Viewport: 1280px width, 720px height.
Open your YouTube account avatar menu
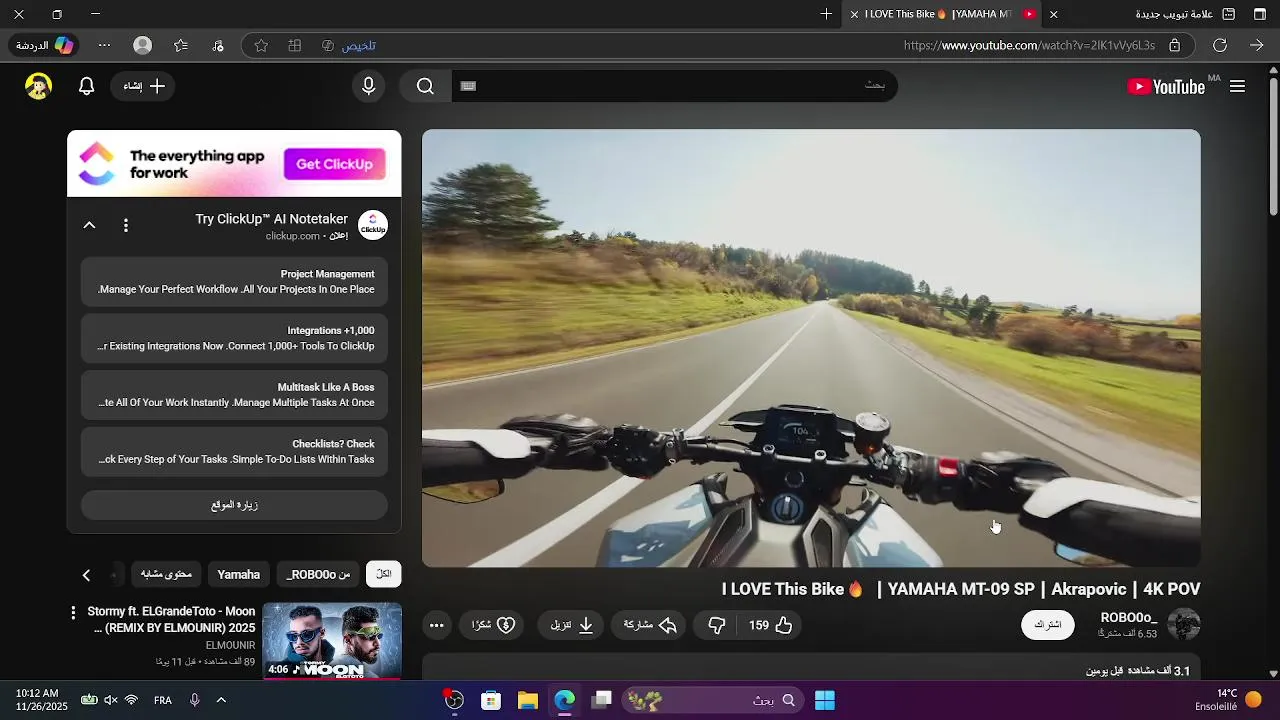(x=38, y=86)
